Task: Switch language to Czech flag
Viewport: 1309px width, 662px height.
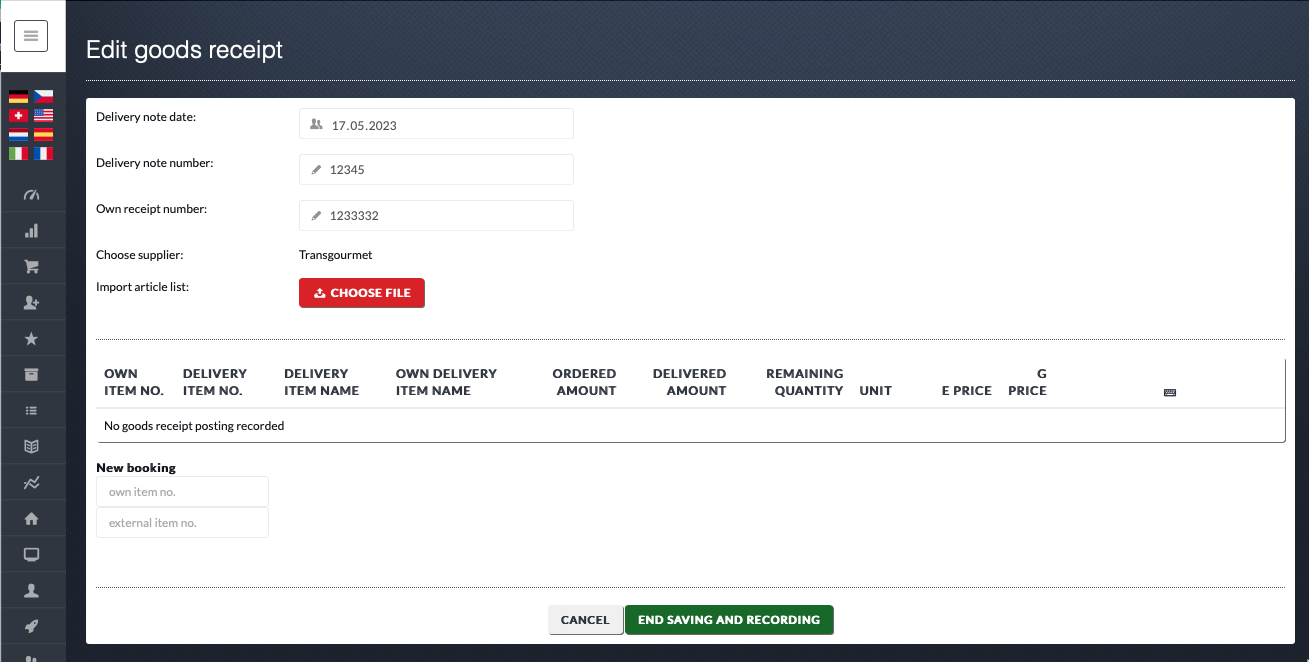Action: click(x=43, y=97)
